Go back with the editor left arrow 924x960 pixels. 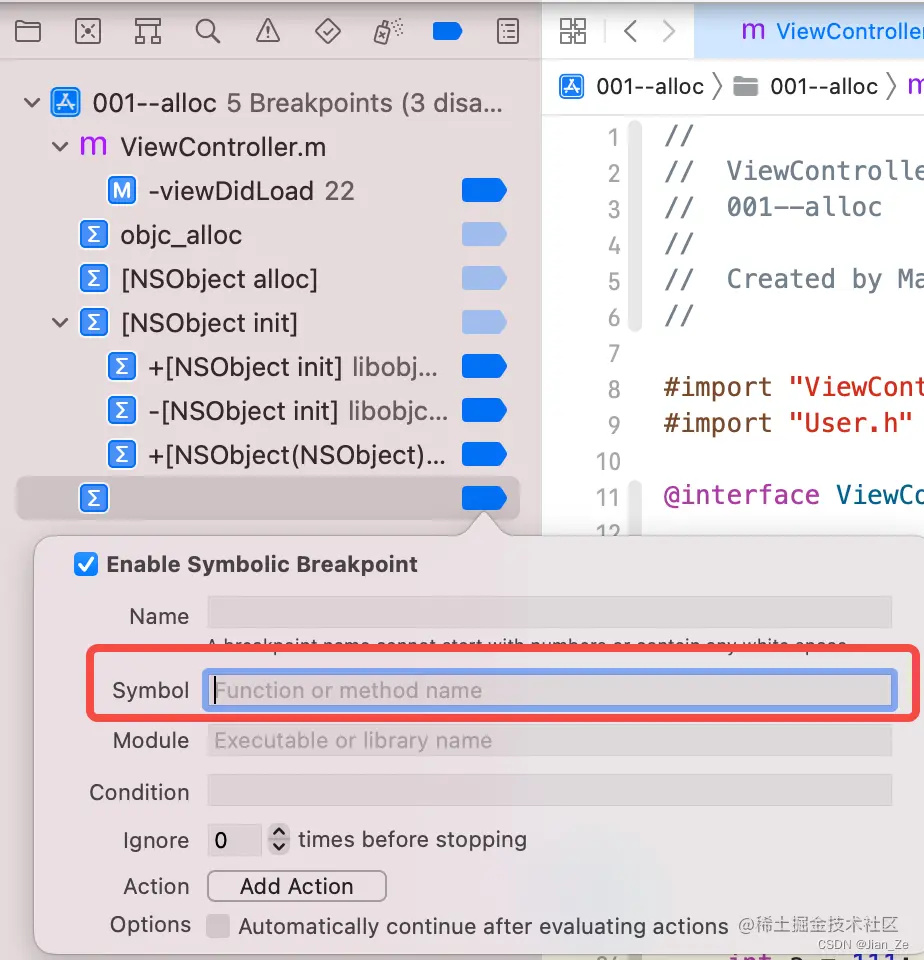pos(631,31)
